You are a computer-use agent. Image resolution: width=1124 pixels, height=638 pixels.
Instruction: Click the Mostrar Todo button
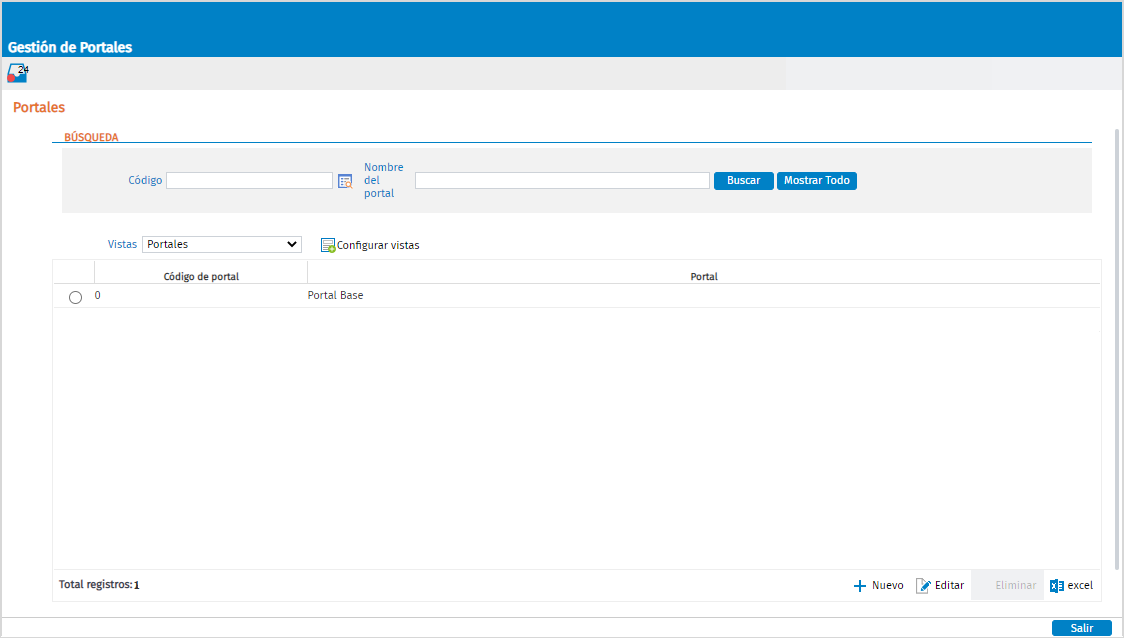(x=816, y=181)
